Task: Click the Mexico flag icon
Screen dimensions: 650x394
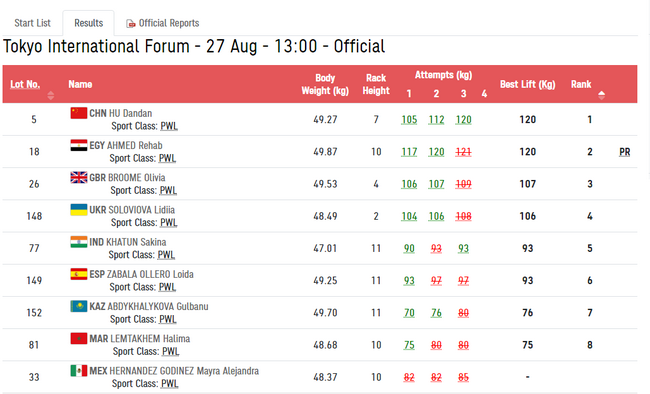Action: [79, 371]
